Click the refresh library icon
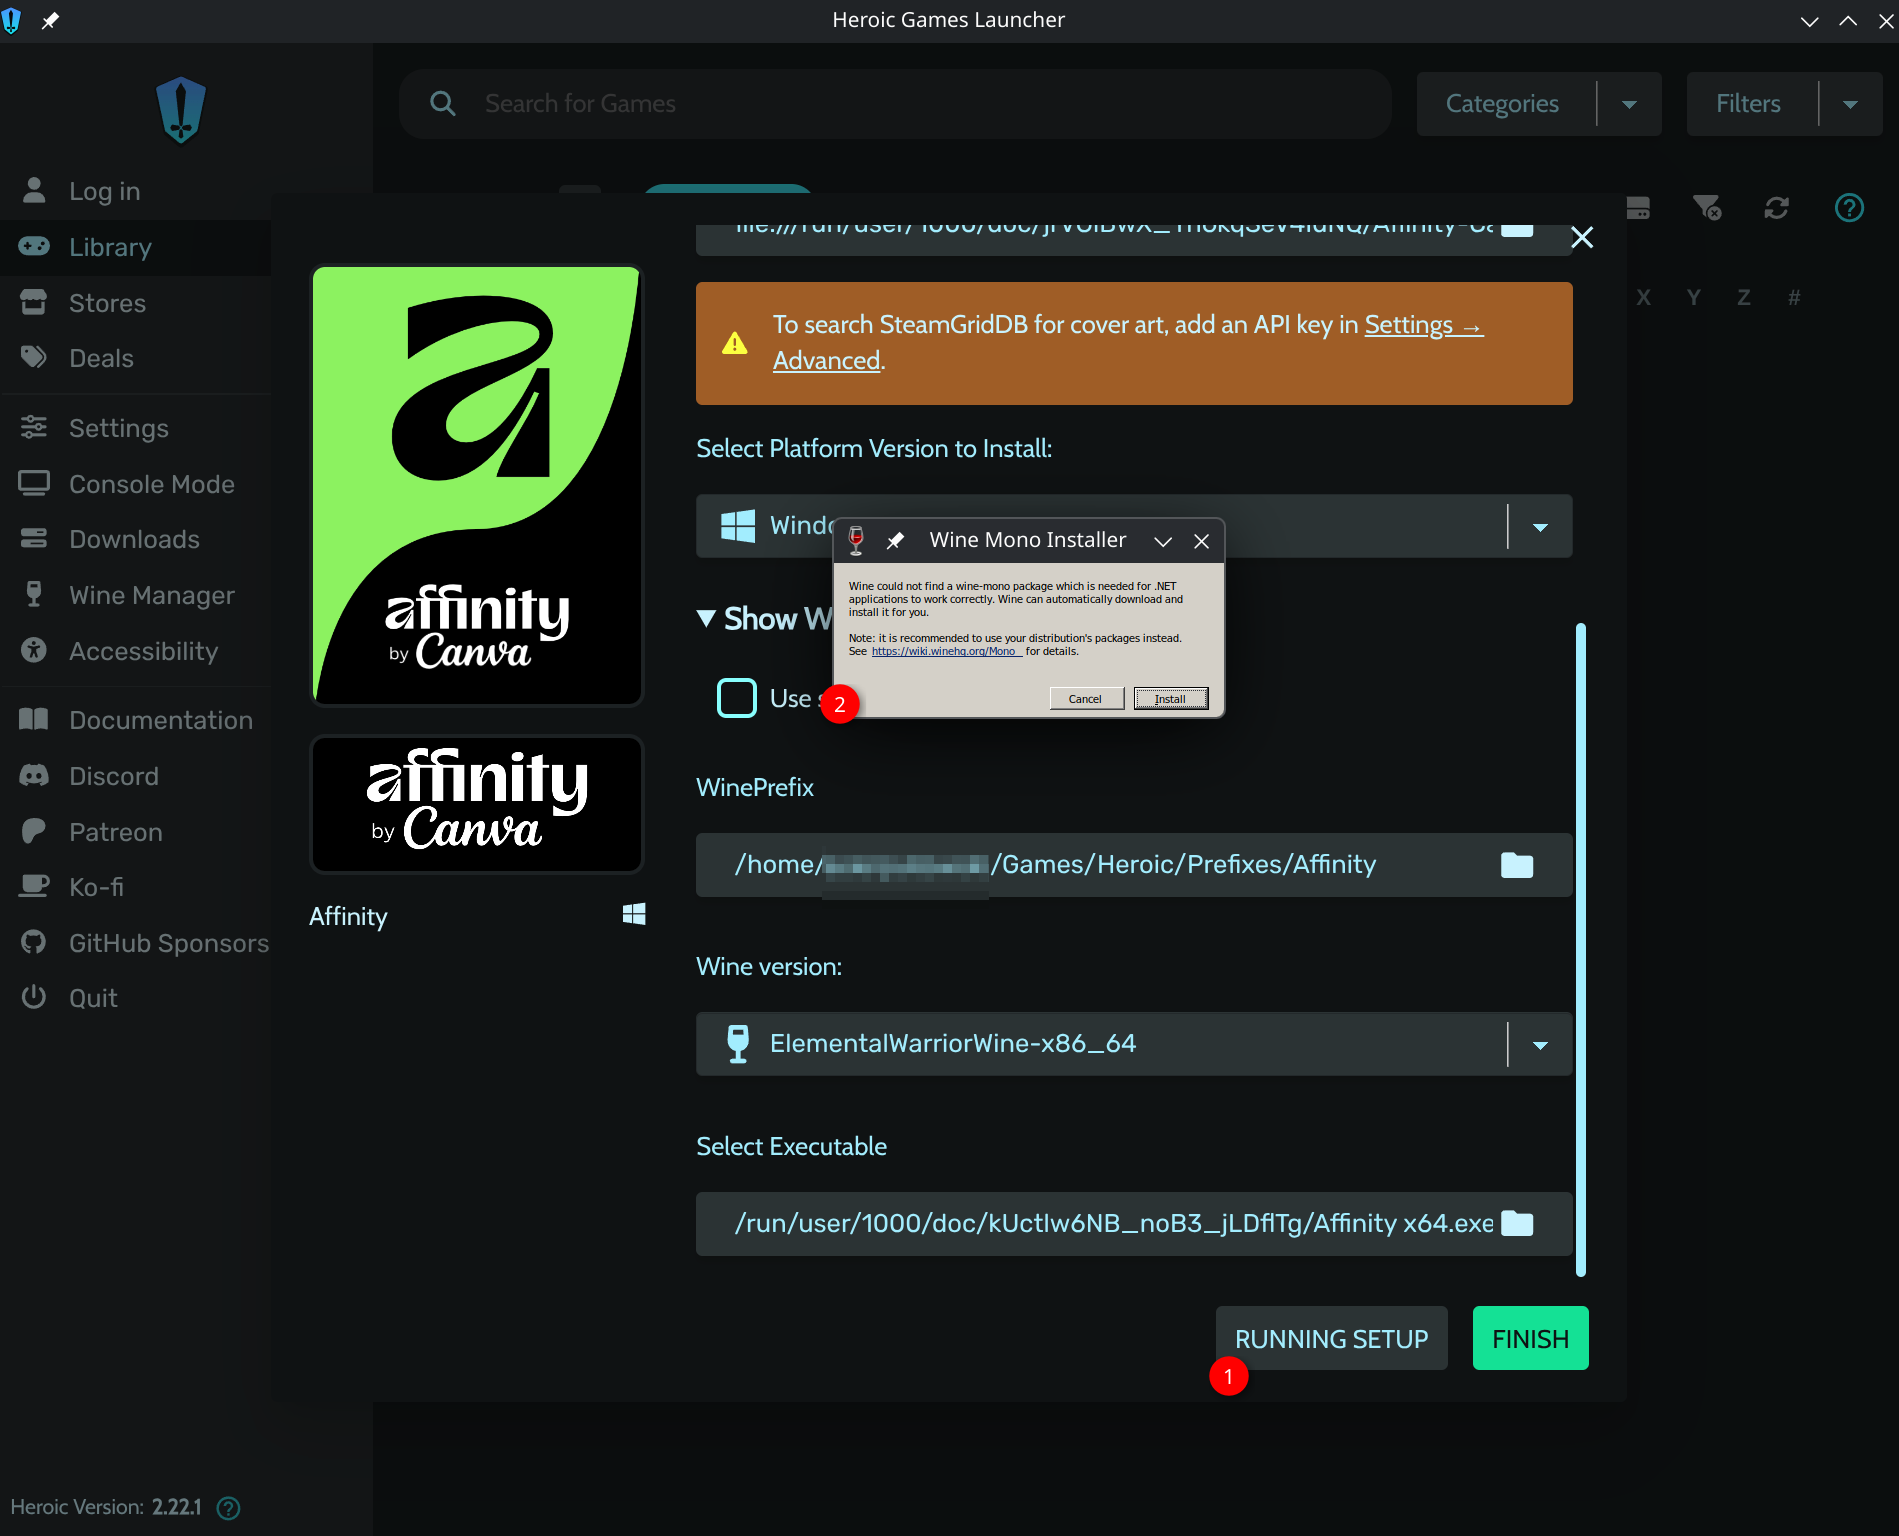 [x=1777, y=208]
